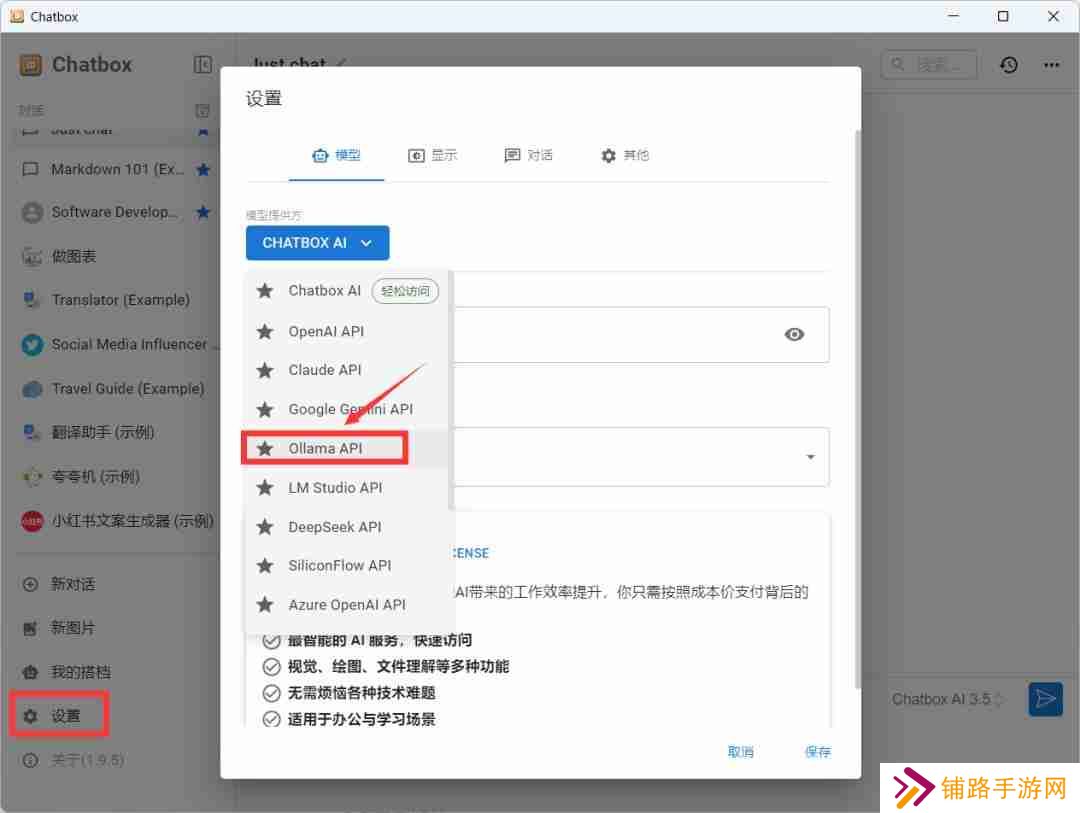Click the LICENSE link text
The height and width of the screenshot is (813, 1080).
click(471, 553)
